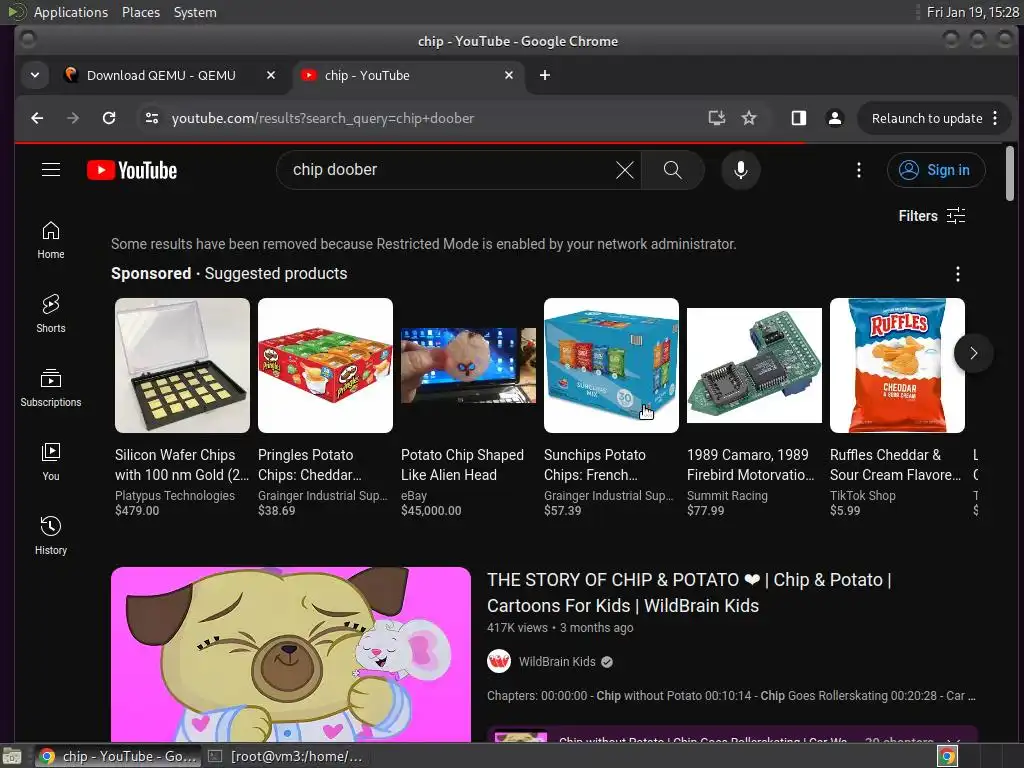This screenshot has height=768, width=1024.
Task: Click the address bar URL
Action: coord(323,118)
